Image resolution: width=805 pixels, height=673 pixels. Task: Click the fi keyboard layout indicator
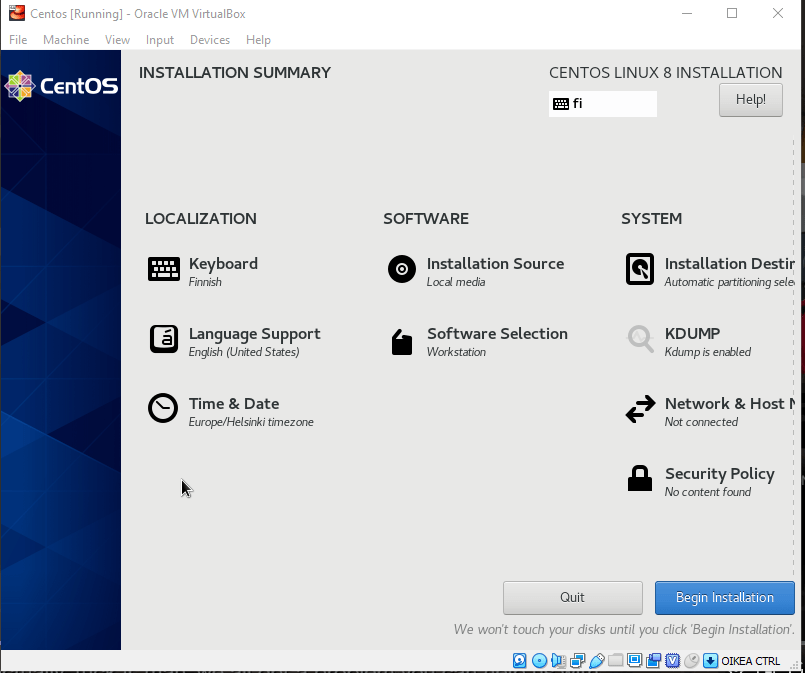[602, 104]
